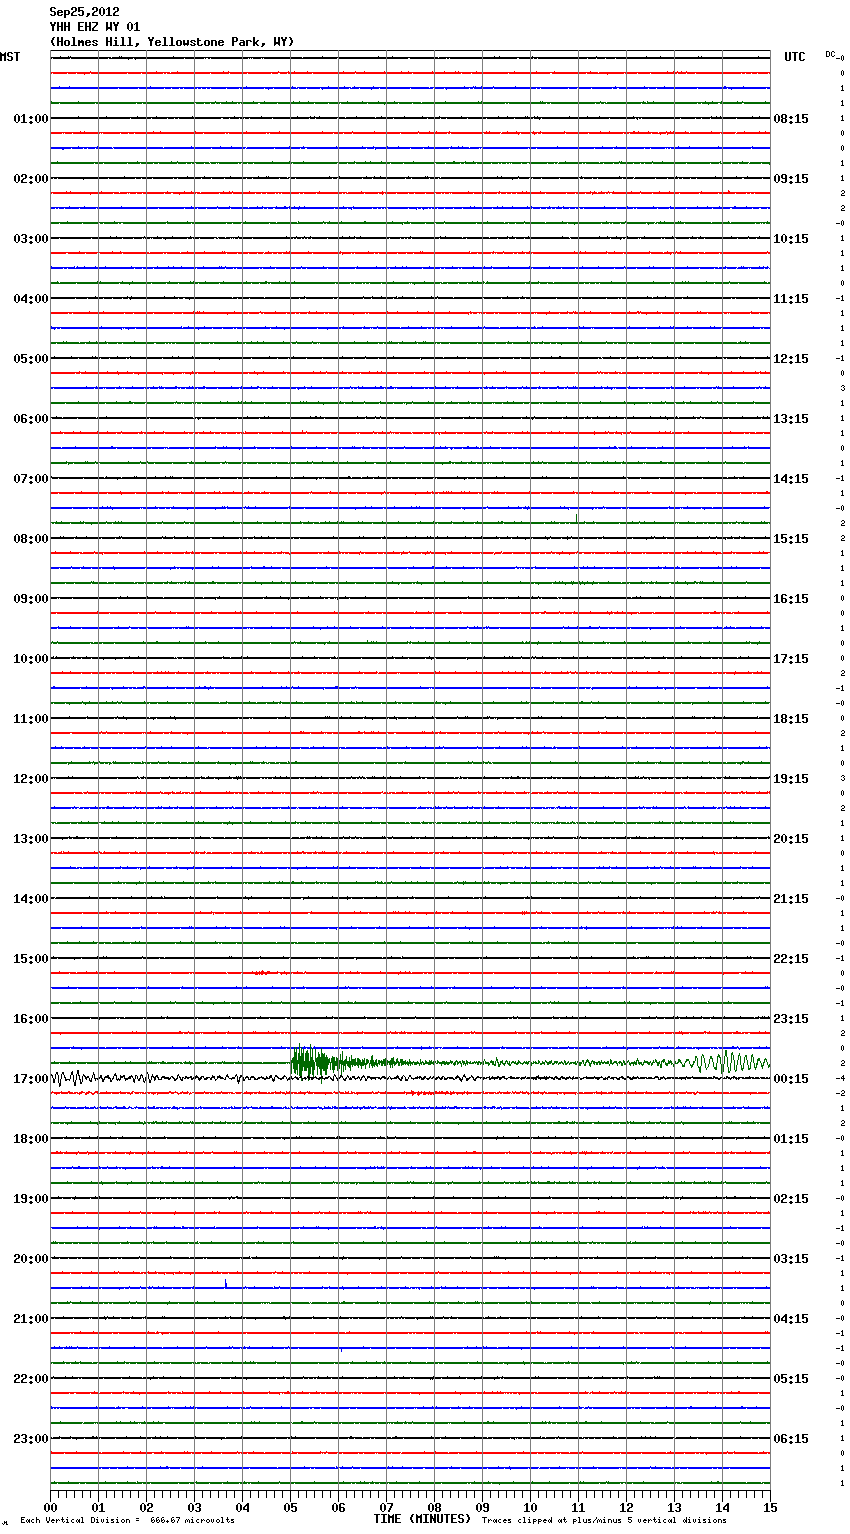Click the "TIME (MINUTES)" axis title
The width and height of the screenshot is (850, 1534).
pyautogui.click(x=422, y=1519)
